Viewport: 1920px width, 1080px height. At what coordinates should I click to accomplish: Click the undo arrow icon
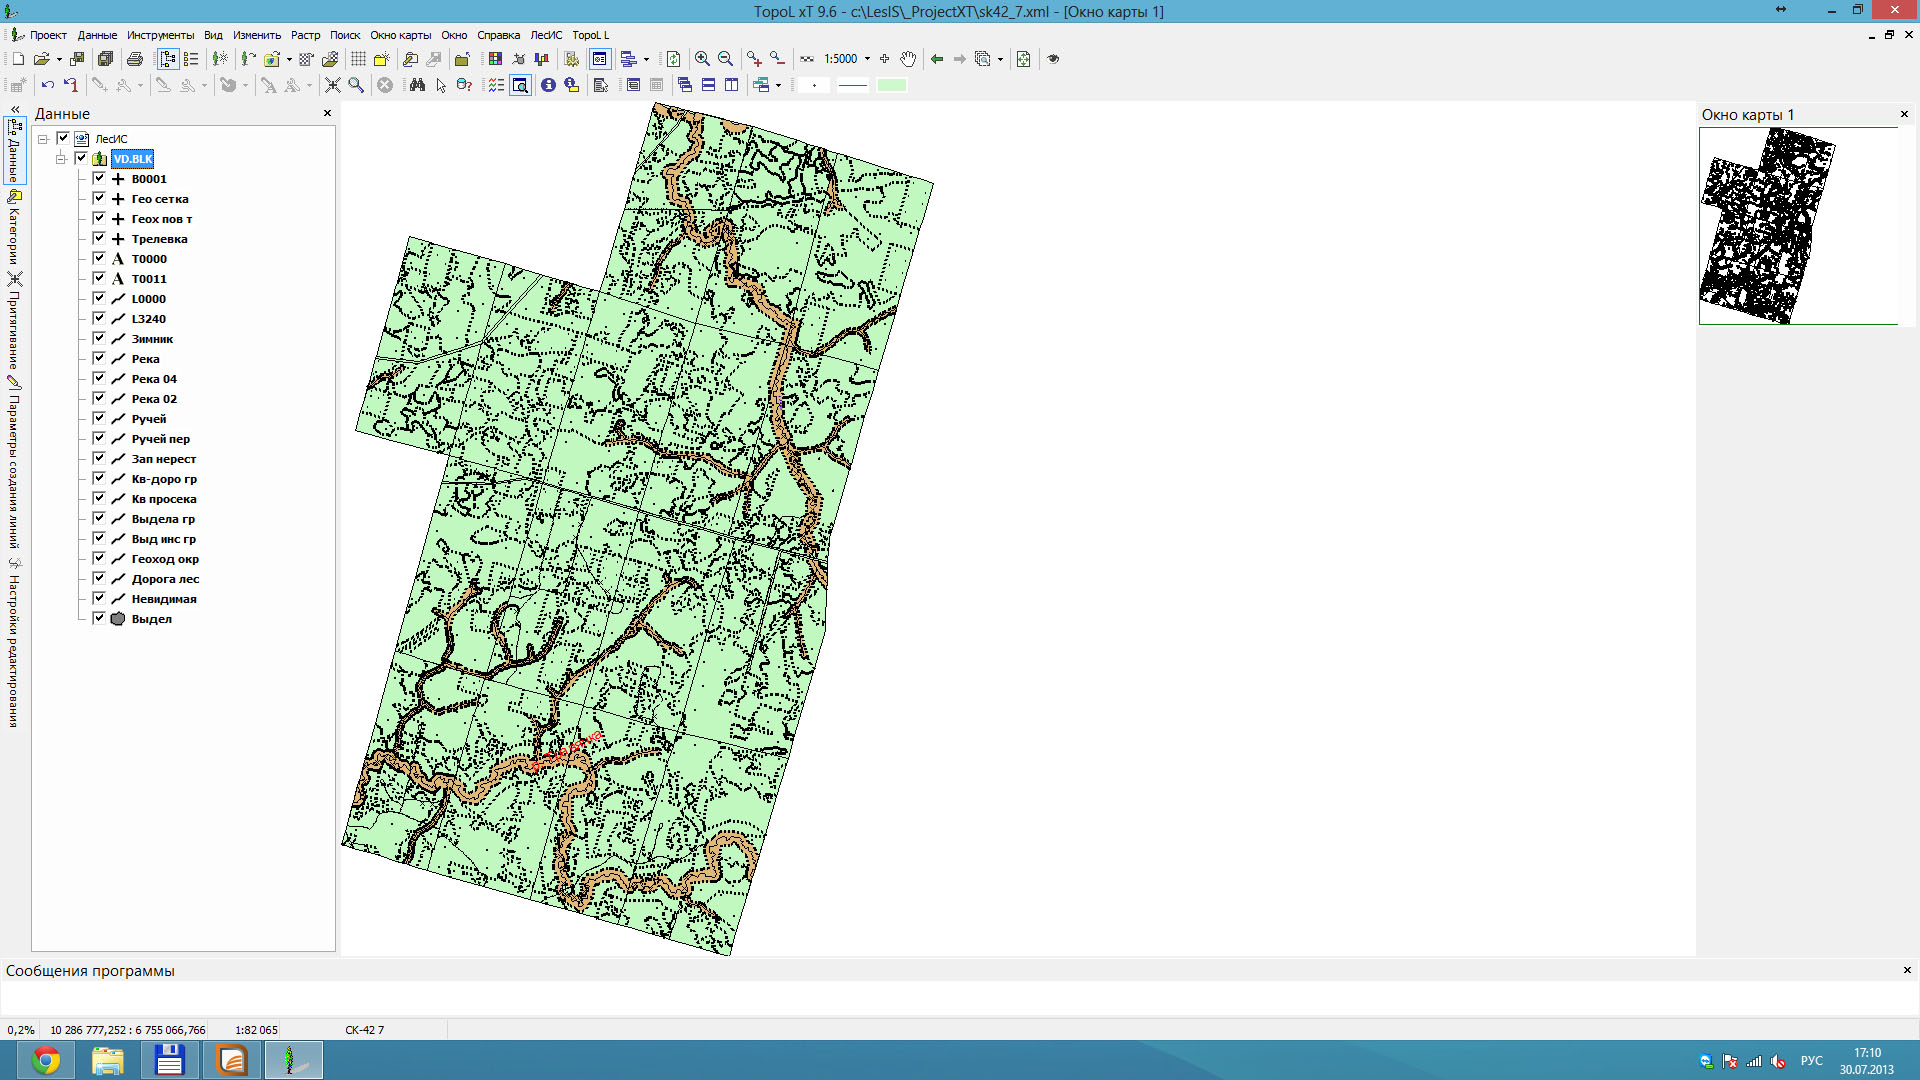point(47,85)
